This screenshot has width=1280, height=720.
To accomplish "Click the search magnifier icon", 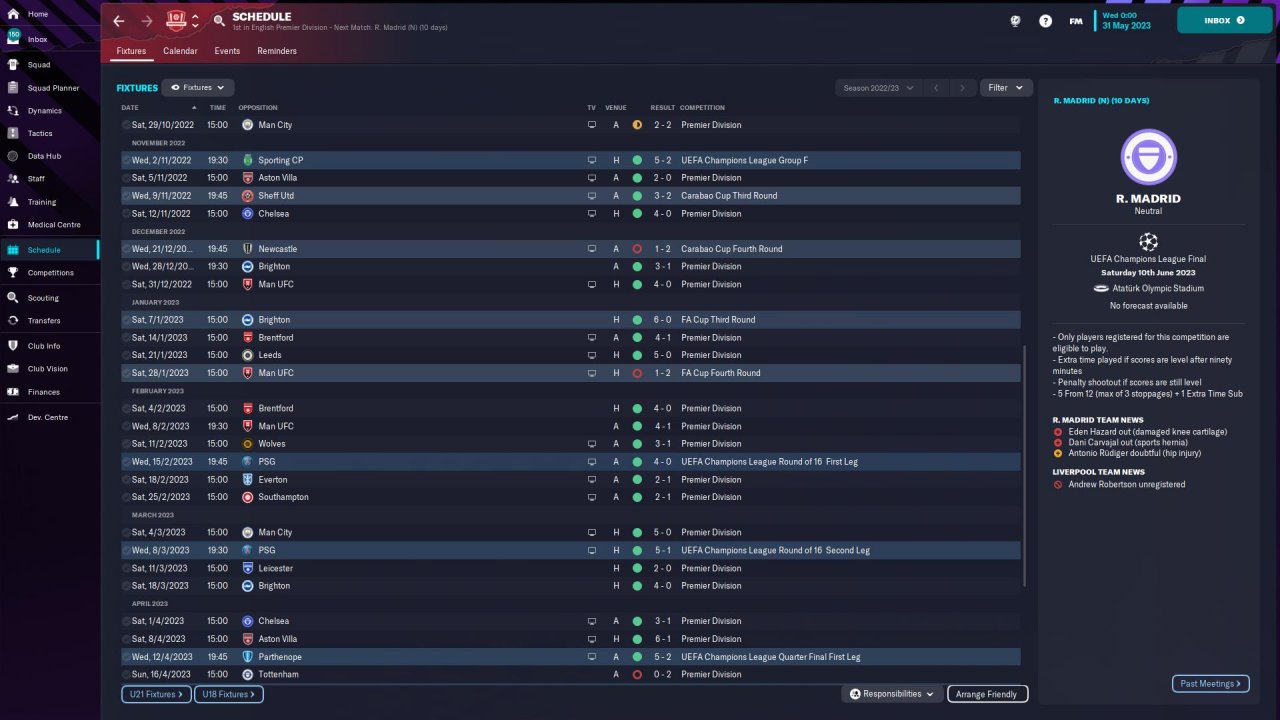I will coord(219,21).
